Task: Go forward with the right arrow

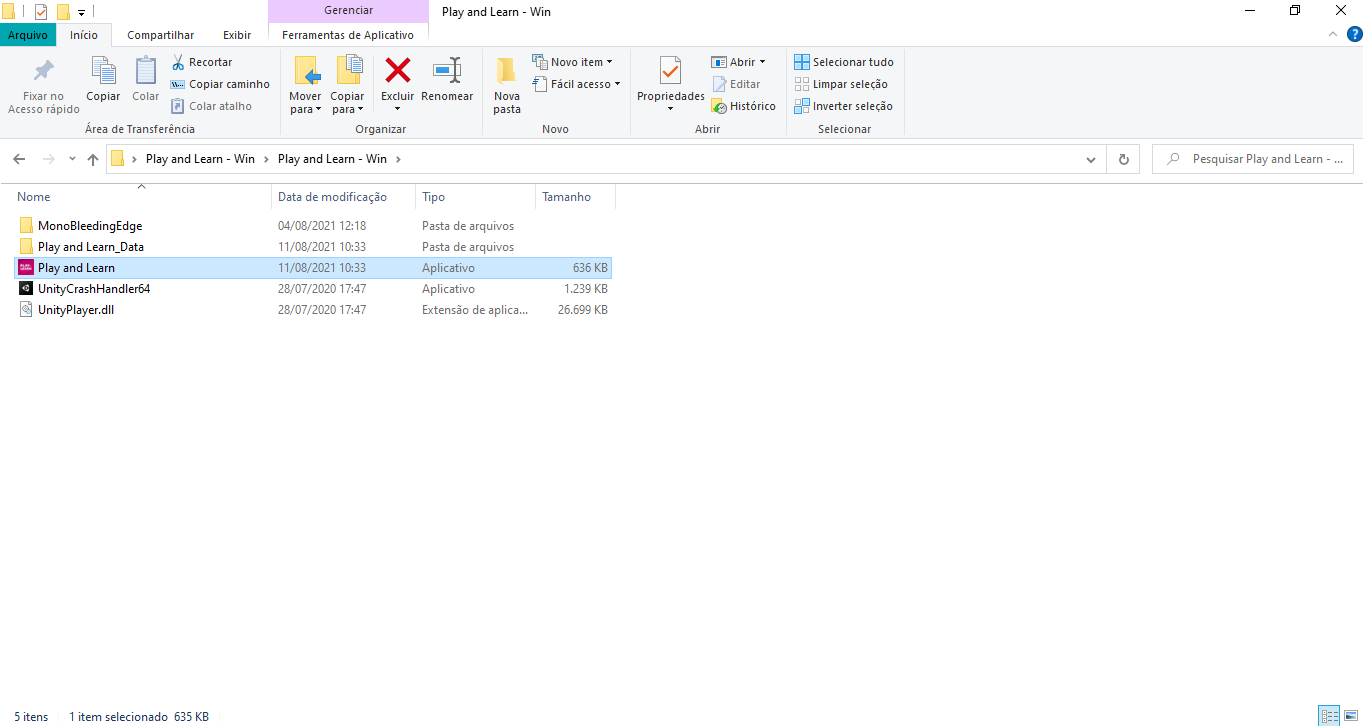Action: tap(48, 159)
